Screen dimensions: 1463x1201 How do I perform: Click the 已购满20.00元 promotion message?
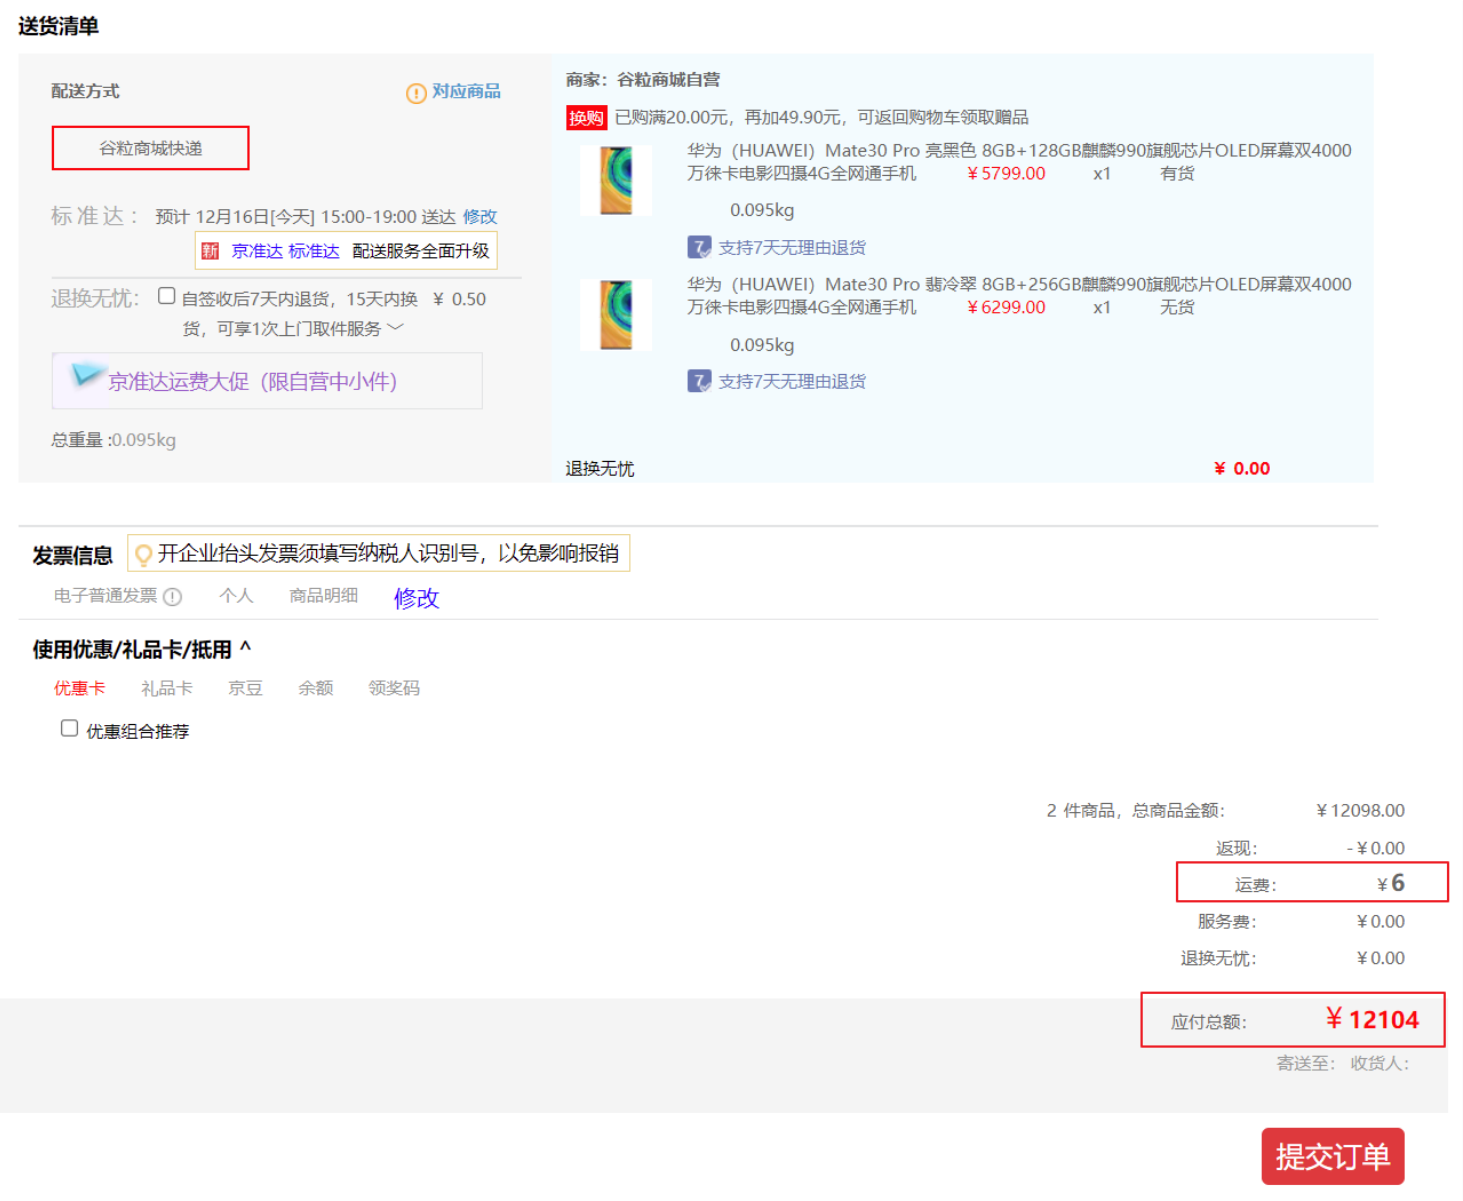pyautogui.click(x=821, y=118)
